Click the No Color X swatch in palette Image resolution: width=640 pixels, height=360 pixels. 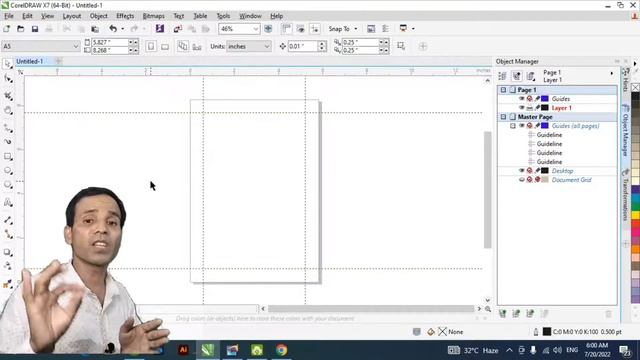click(x=635, y=87)
